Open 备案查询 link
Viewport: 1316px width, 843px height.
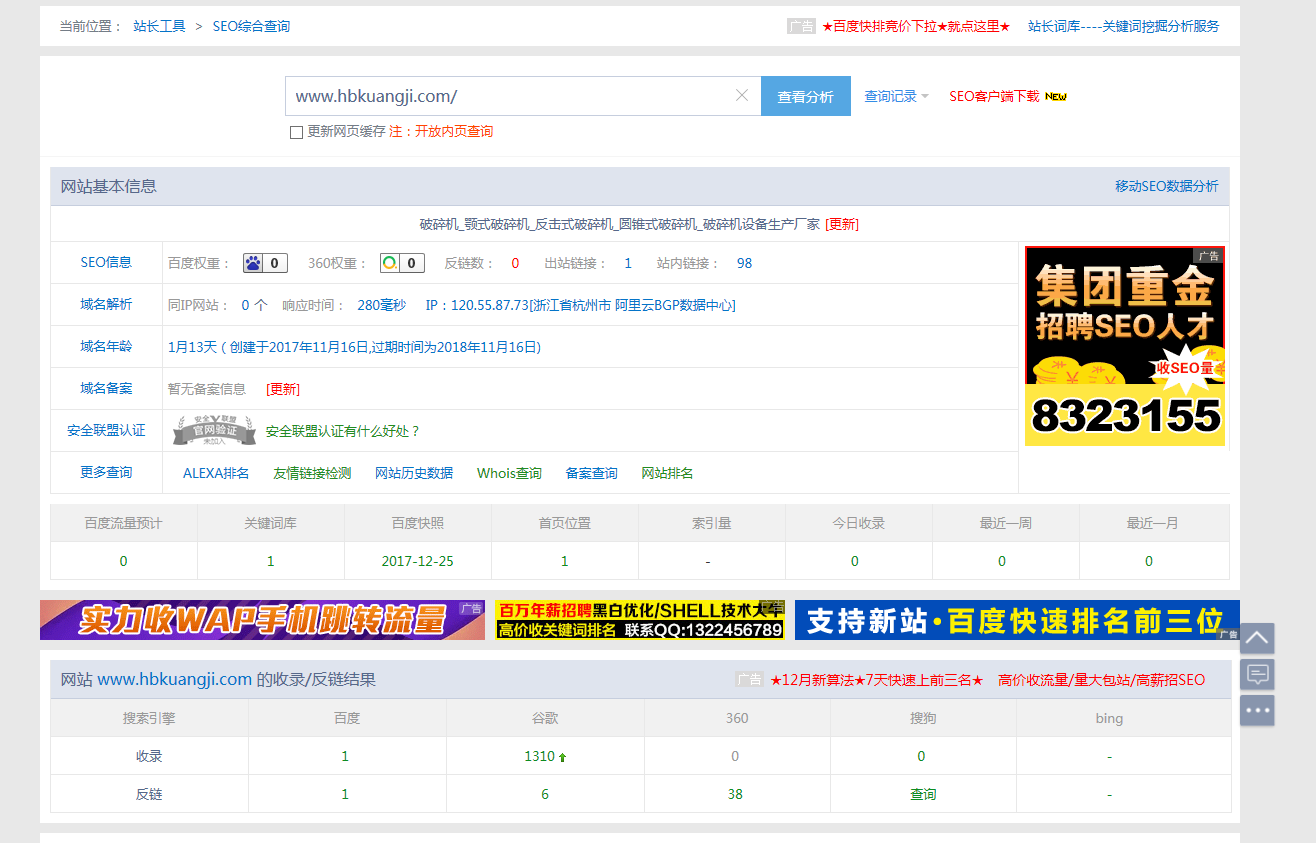coord(591,473)
